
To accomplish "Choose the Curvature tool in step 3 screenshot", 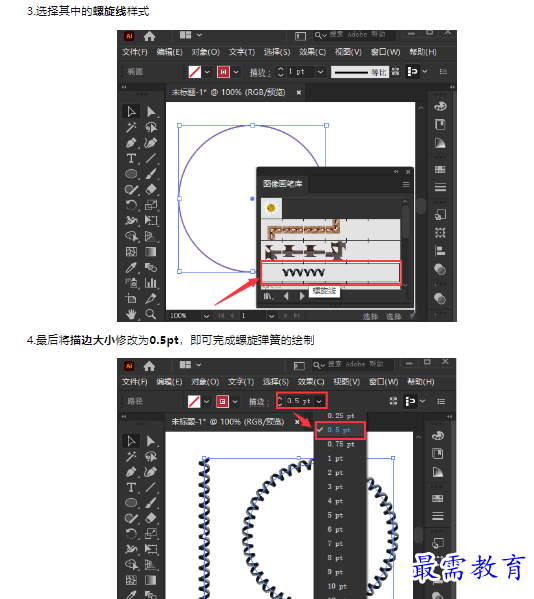I will [151, 143].
